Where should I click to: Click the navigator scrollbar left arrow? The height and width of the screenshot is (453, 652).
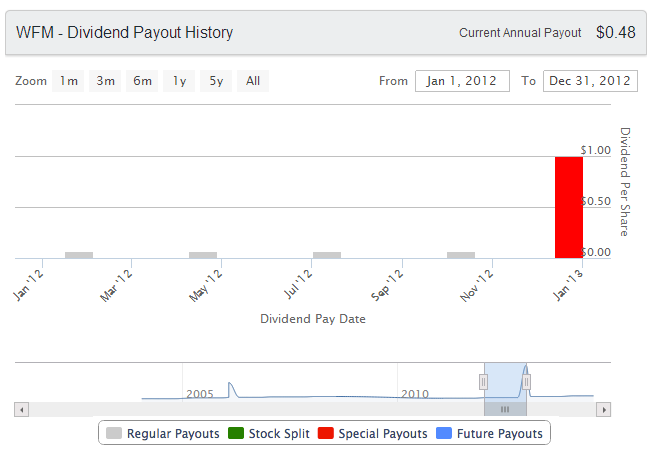[22, 409]
